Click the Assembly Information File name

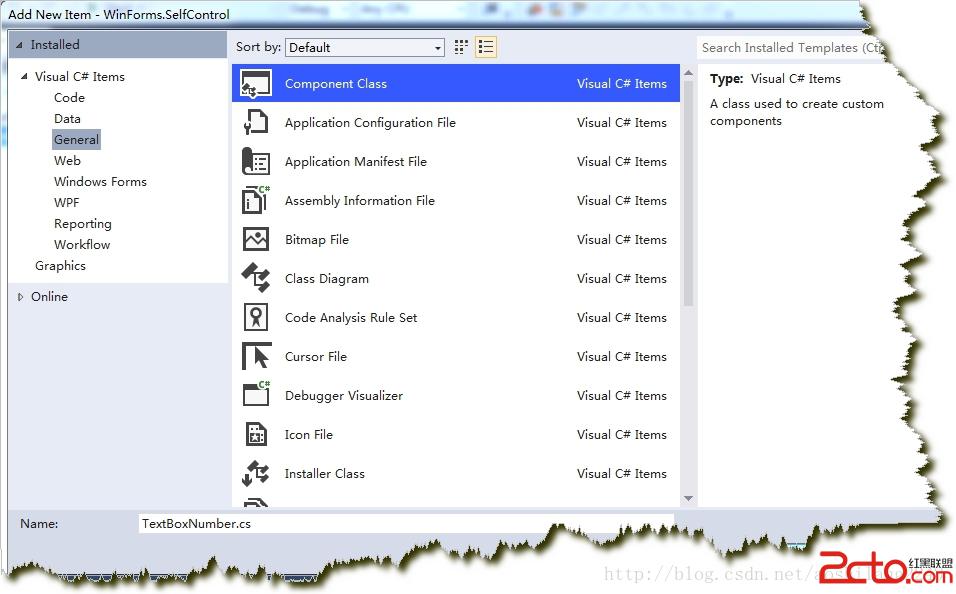click(x=360, y=201)
